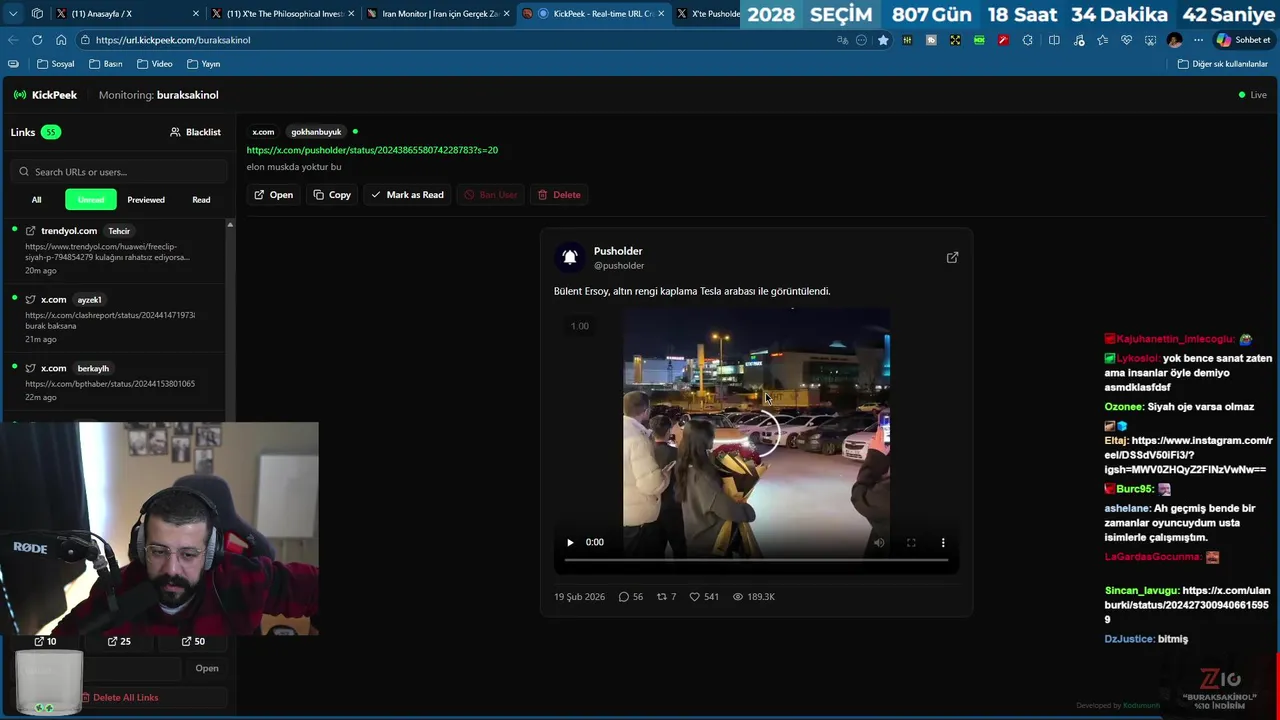Click the Pusholder profile avatar
This screenshot has width=1280, height=720.
tap(569, 258)
